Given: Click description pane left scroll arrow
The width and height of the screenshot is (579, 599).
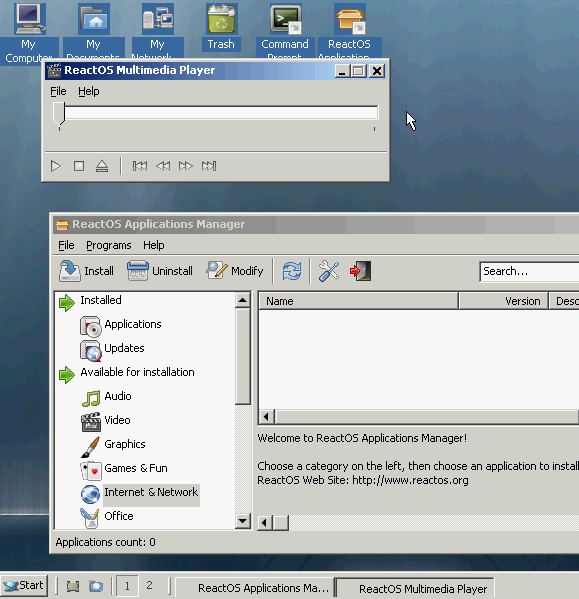Looking at the screenshot, I should pyautogui.click(x=264, y=523).
